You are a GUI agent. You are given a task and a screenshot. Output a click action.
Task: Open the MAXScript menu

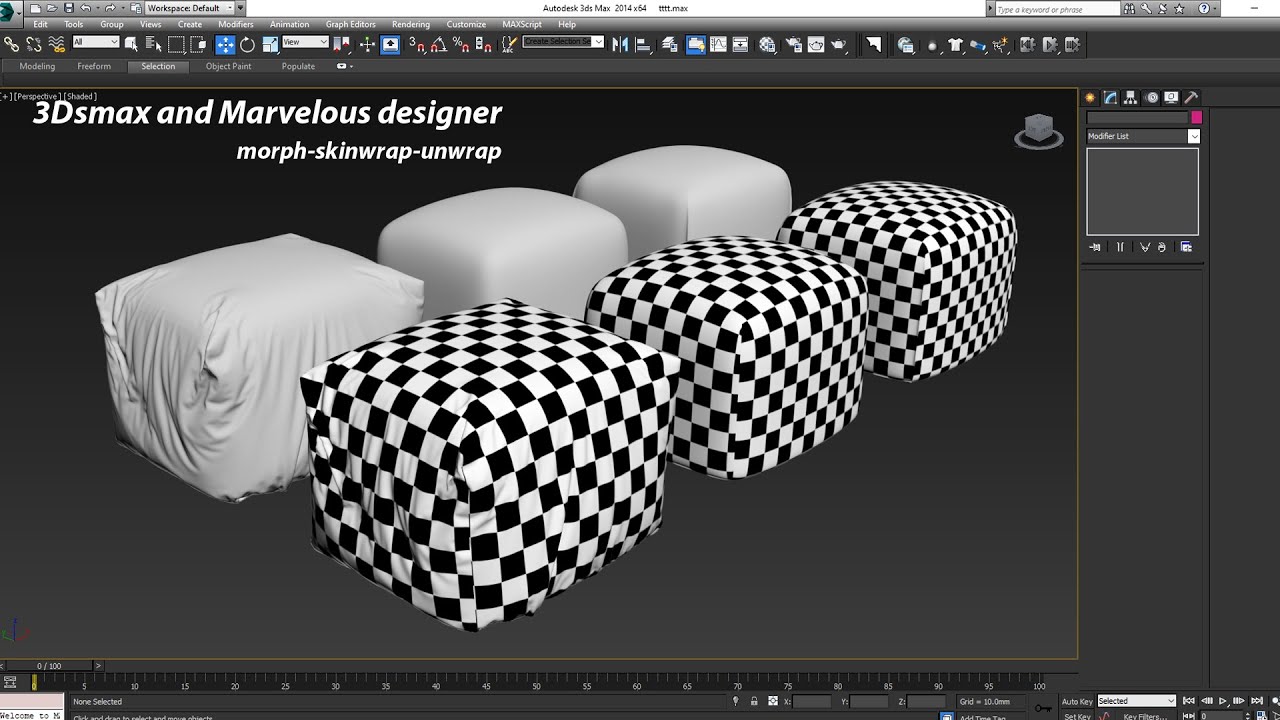click(521, 24)
